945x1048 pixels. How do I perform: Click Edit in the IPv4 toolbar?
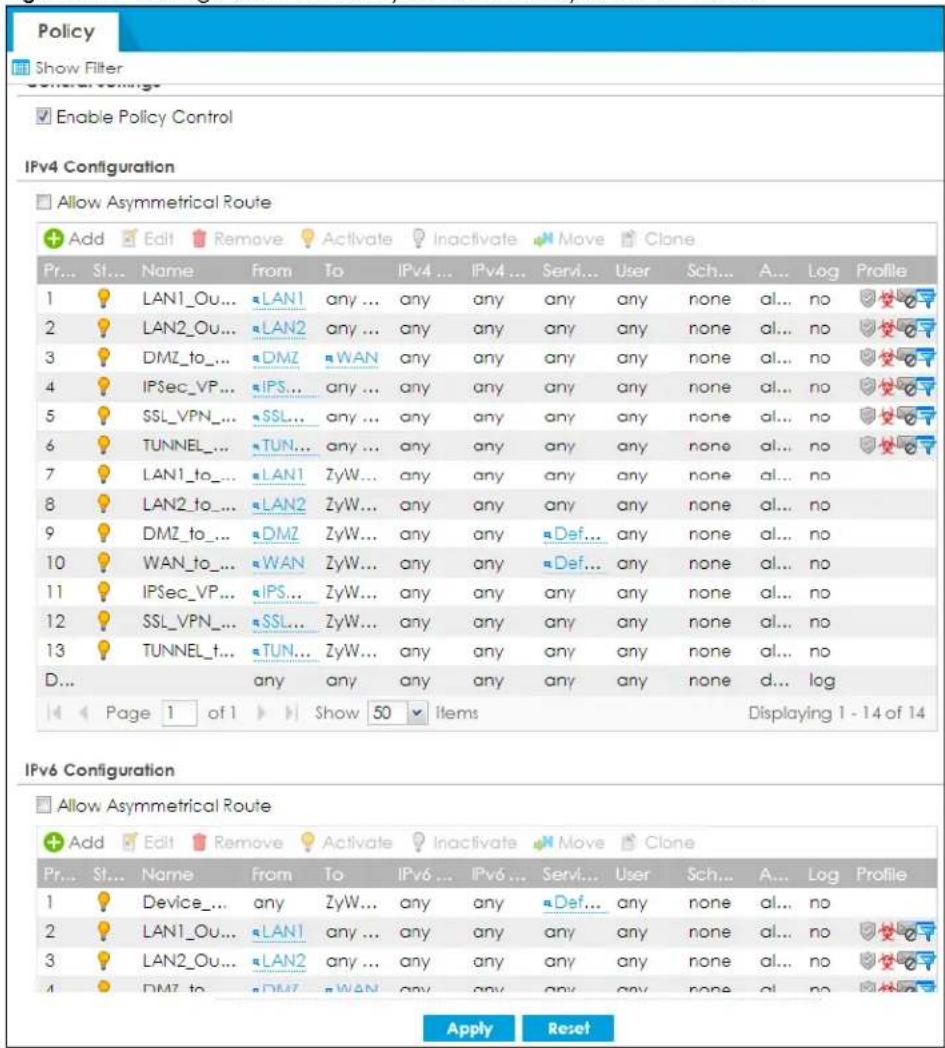click(x=148, y=239)
